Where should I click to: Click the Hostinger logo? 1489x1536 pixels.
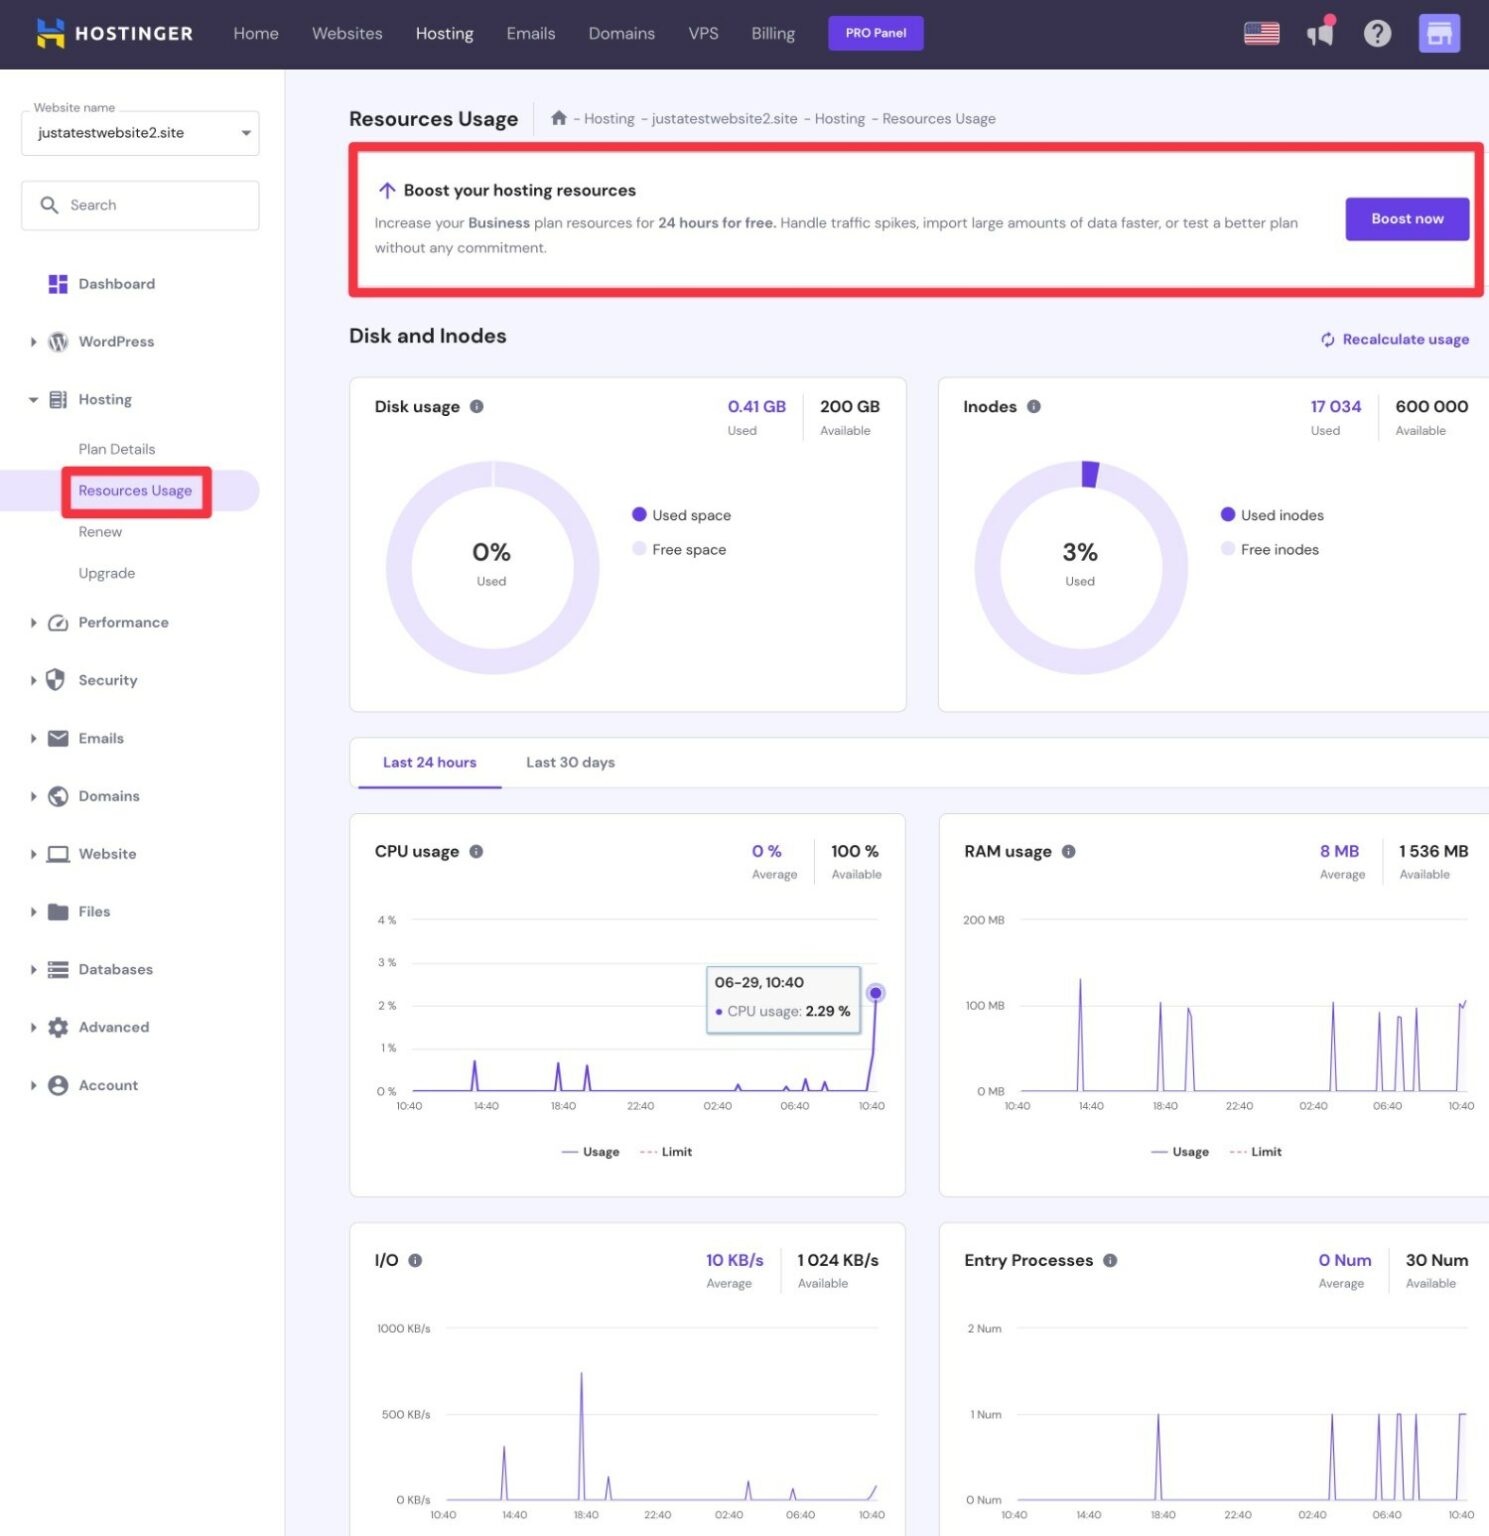click(x=114, y=33)
